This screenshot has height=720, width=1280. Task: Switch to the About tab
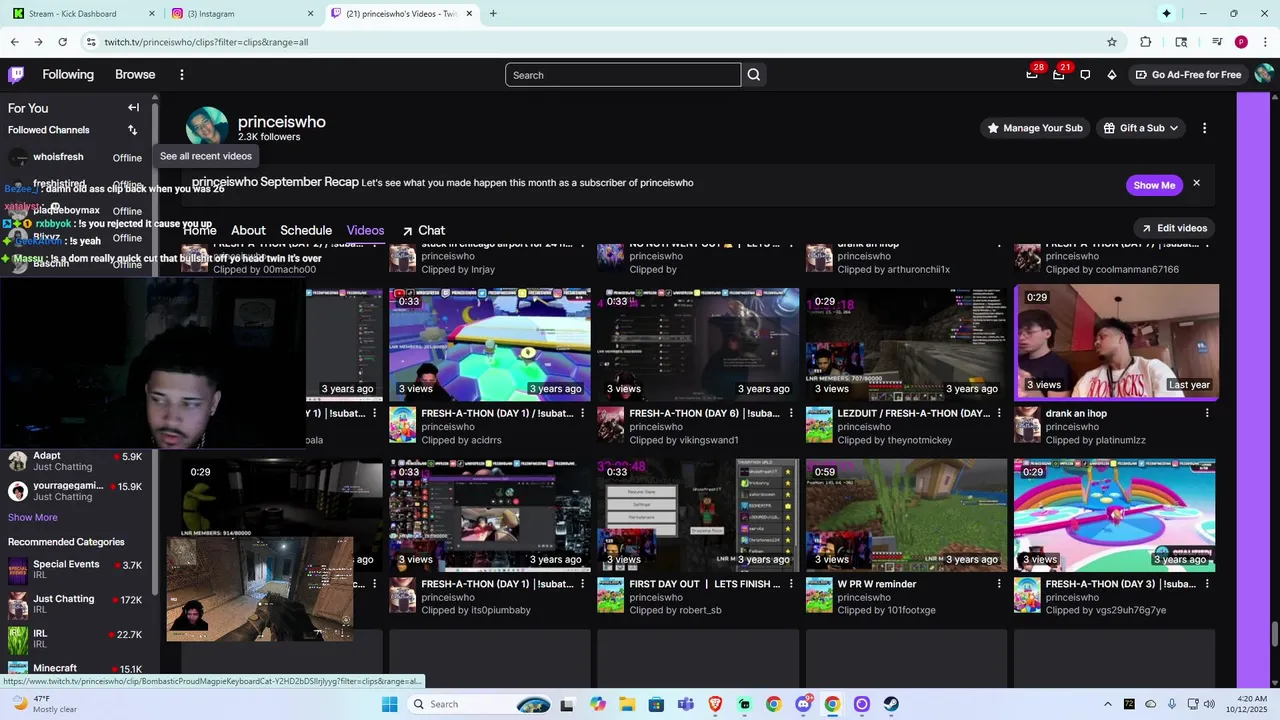tap(248, 230)
